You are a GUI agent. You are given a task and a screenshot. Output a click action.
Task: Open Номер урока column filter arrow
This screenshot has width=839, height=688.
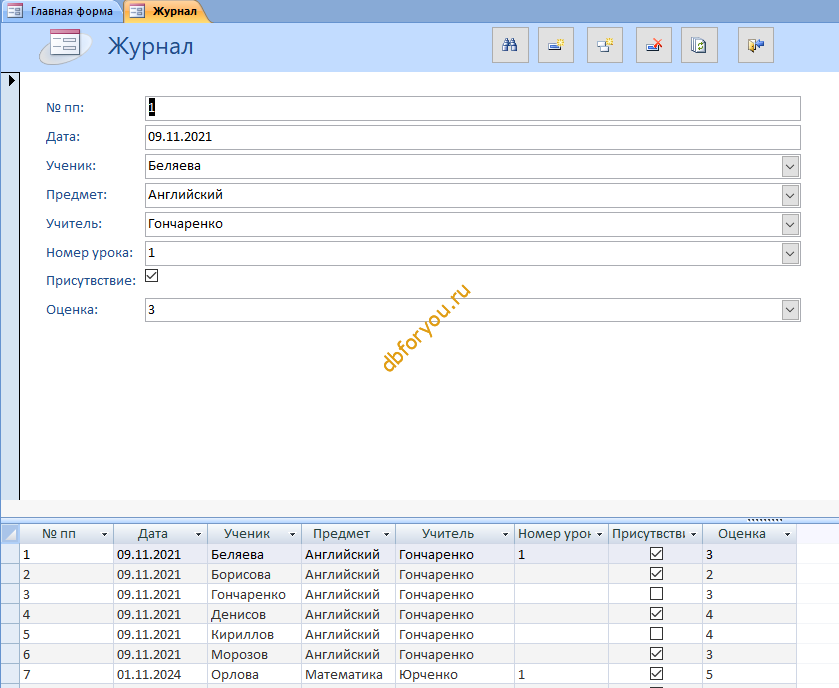(599, 534)
